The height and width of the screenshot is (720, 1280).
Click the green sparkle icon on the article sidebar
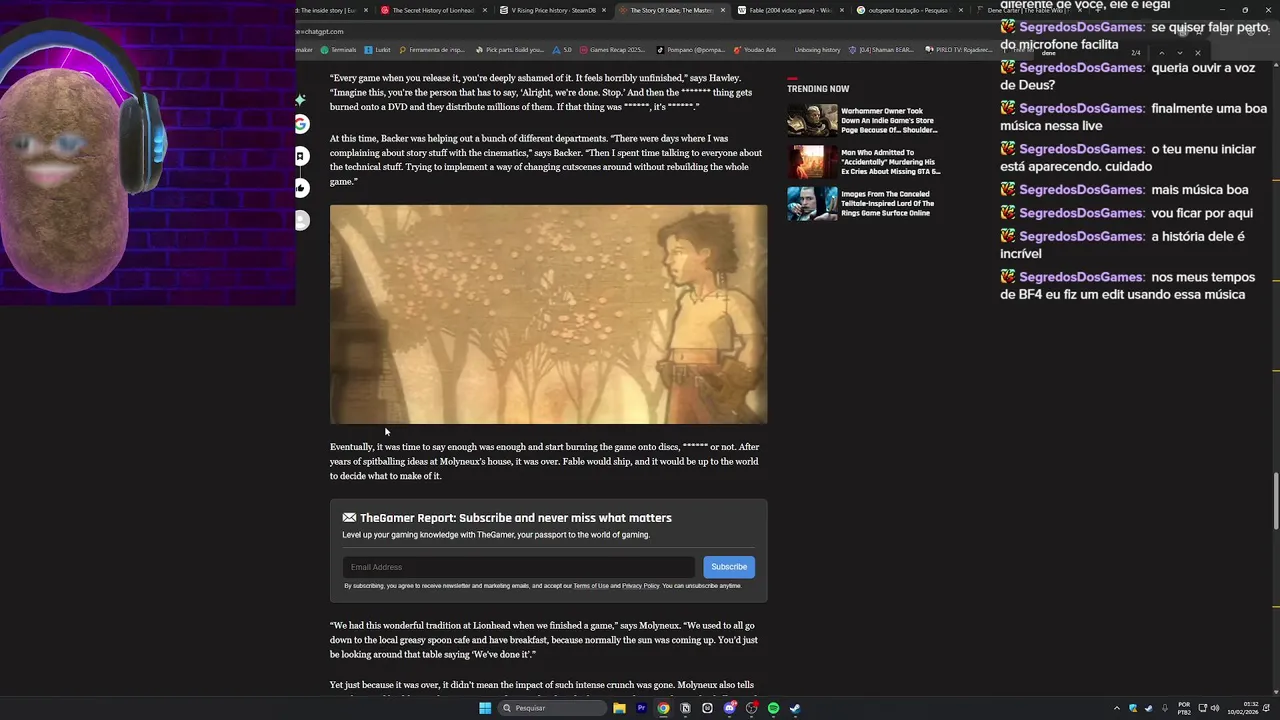point(300,100)
